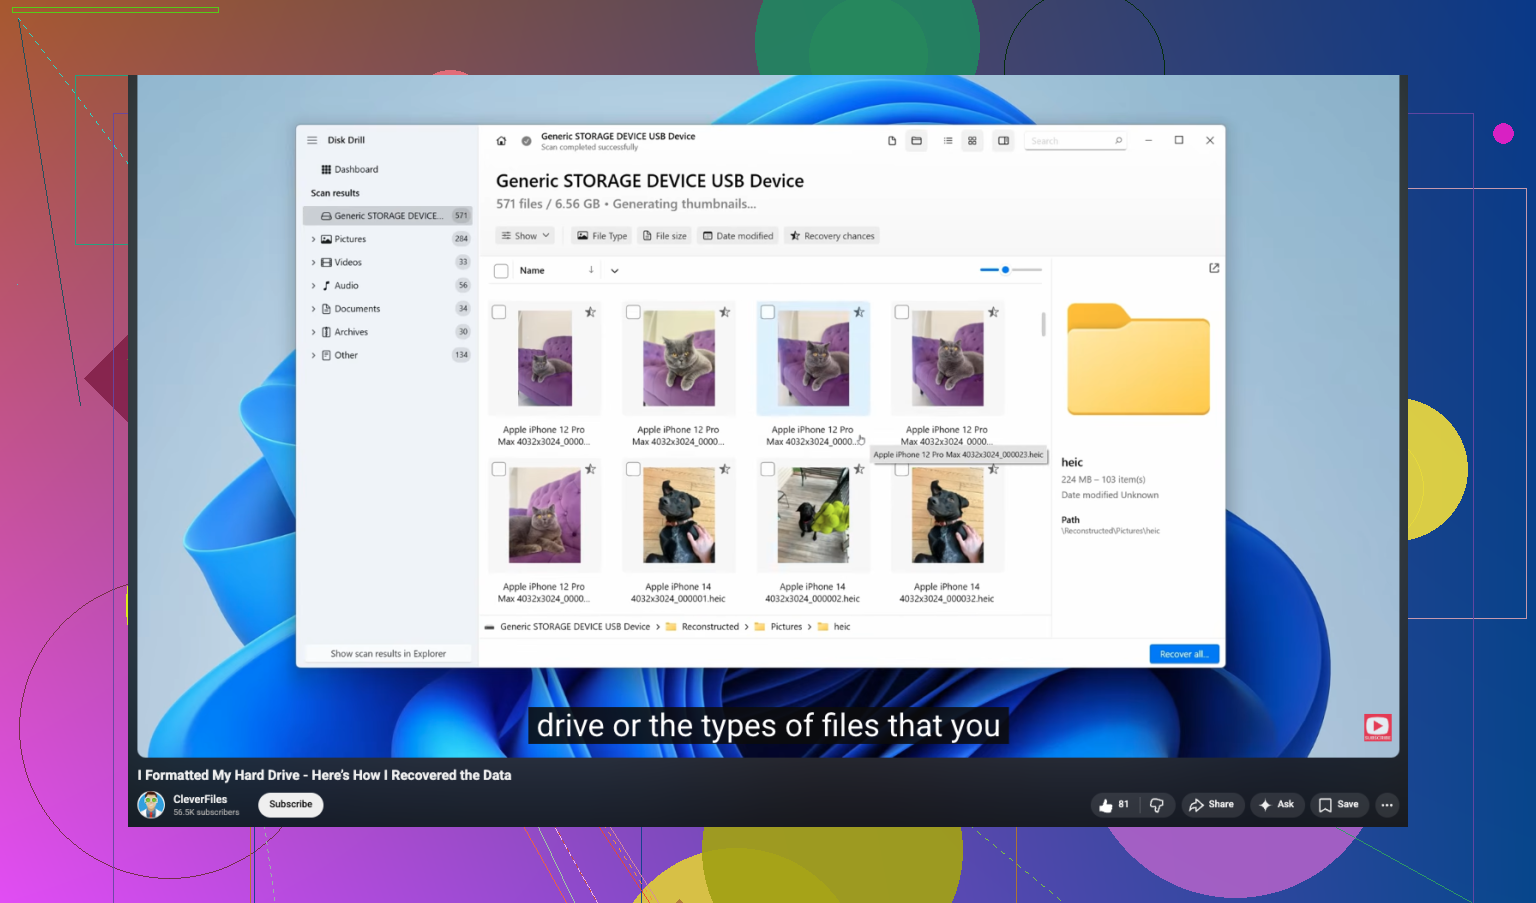The width and height of the screenshot is (1536, 903).
Task: Click the red subscribe watermark on video
Action: click(1377, 728)
